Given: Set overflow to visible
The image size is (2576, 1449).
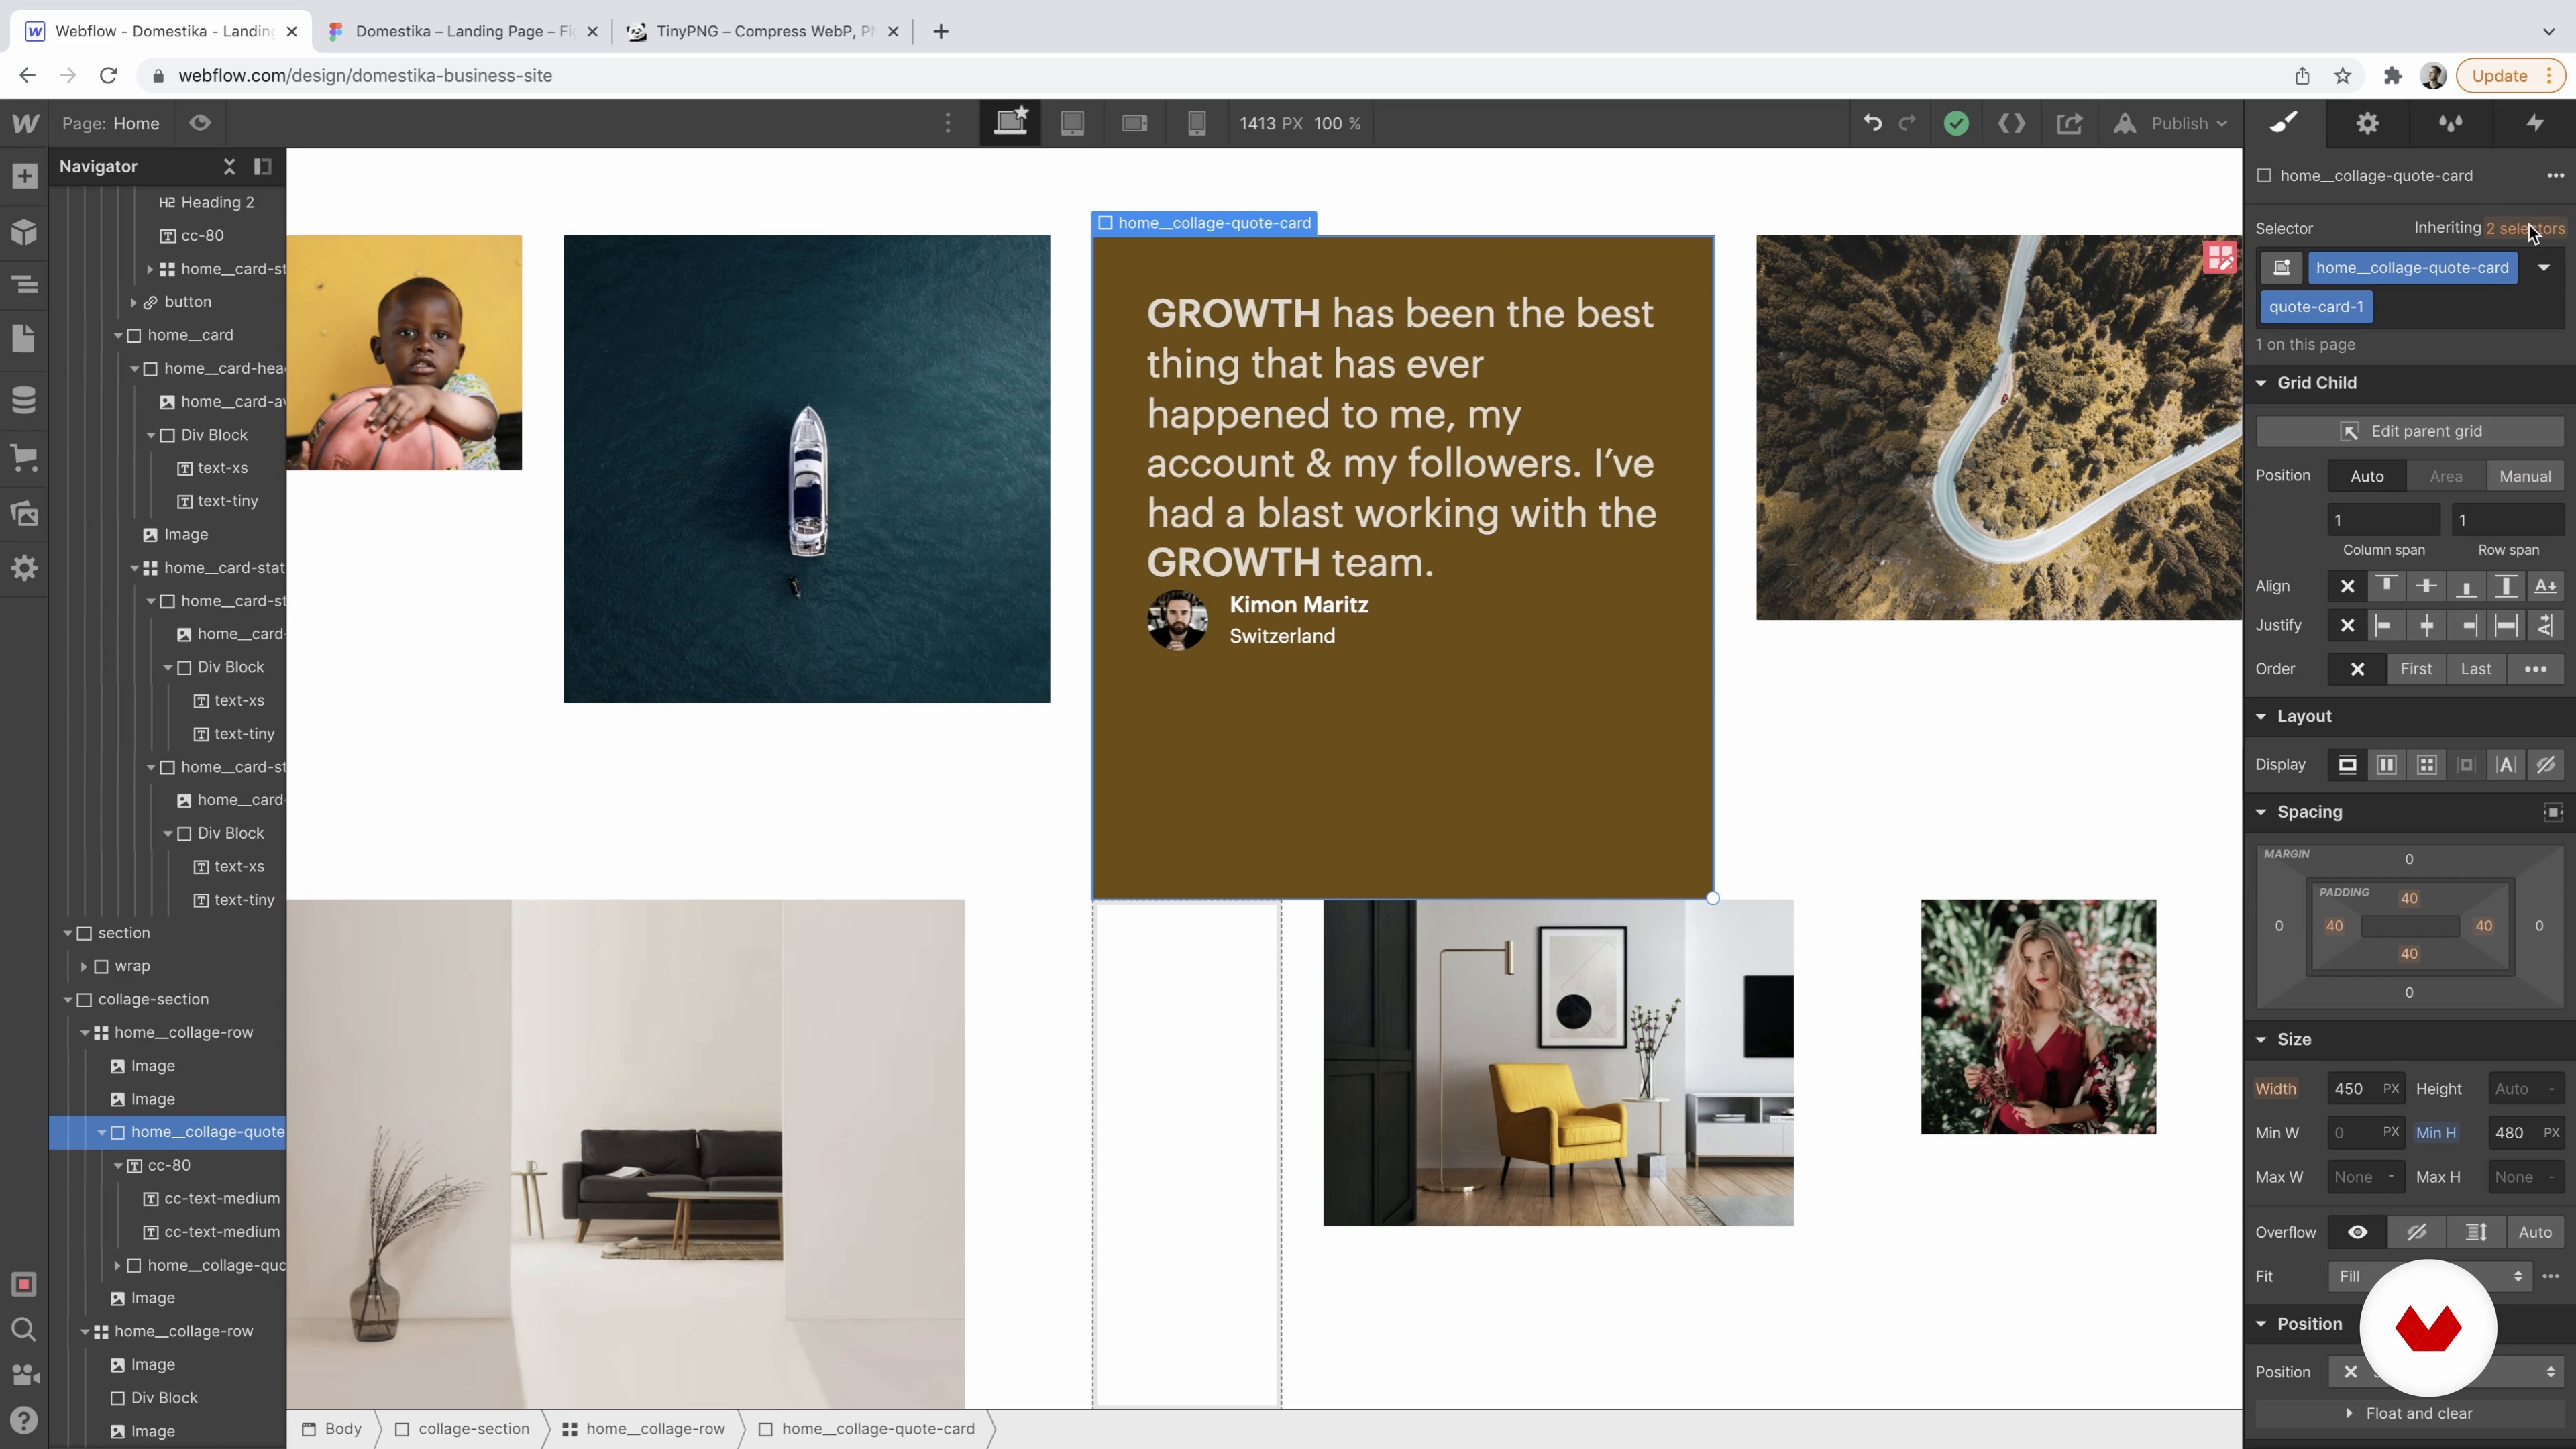Looking at the screenshot, I should coord(2357,1232).
